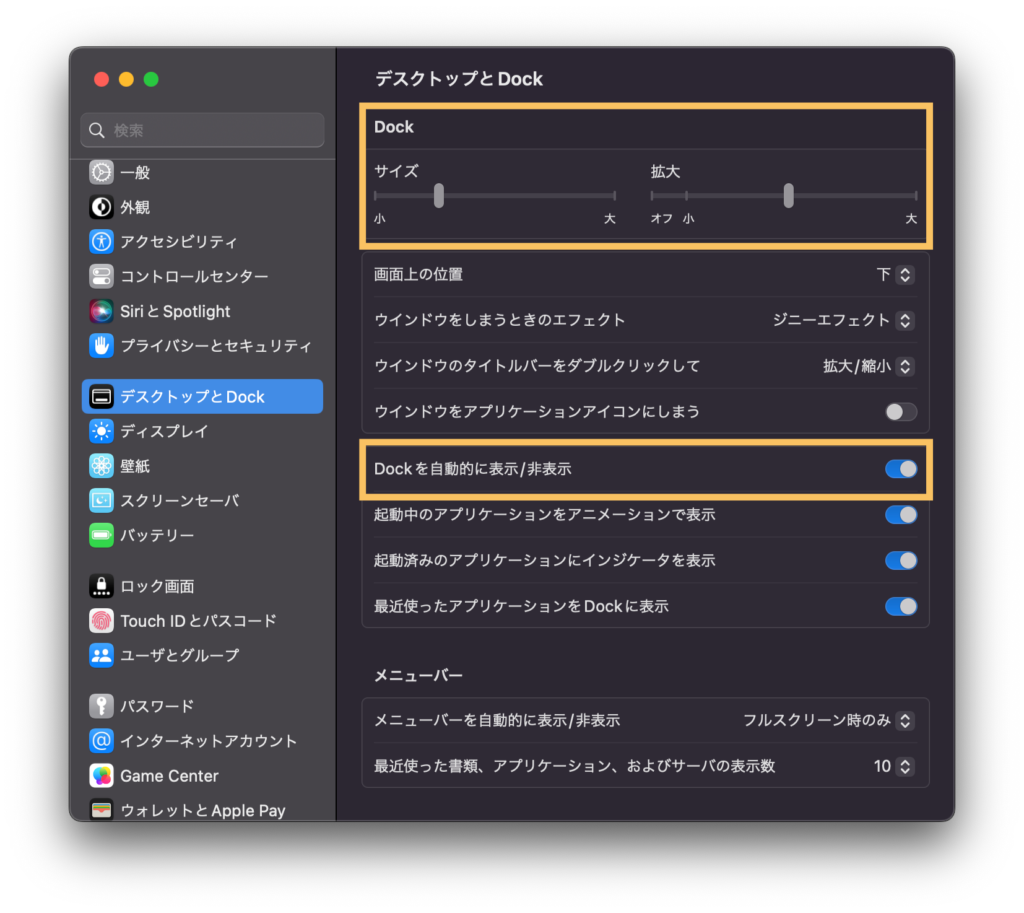The width and height of the screenshot is (1024, 913).
Task: Select スクリーンセーバ in the sidebar
Action: (202, 500)
